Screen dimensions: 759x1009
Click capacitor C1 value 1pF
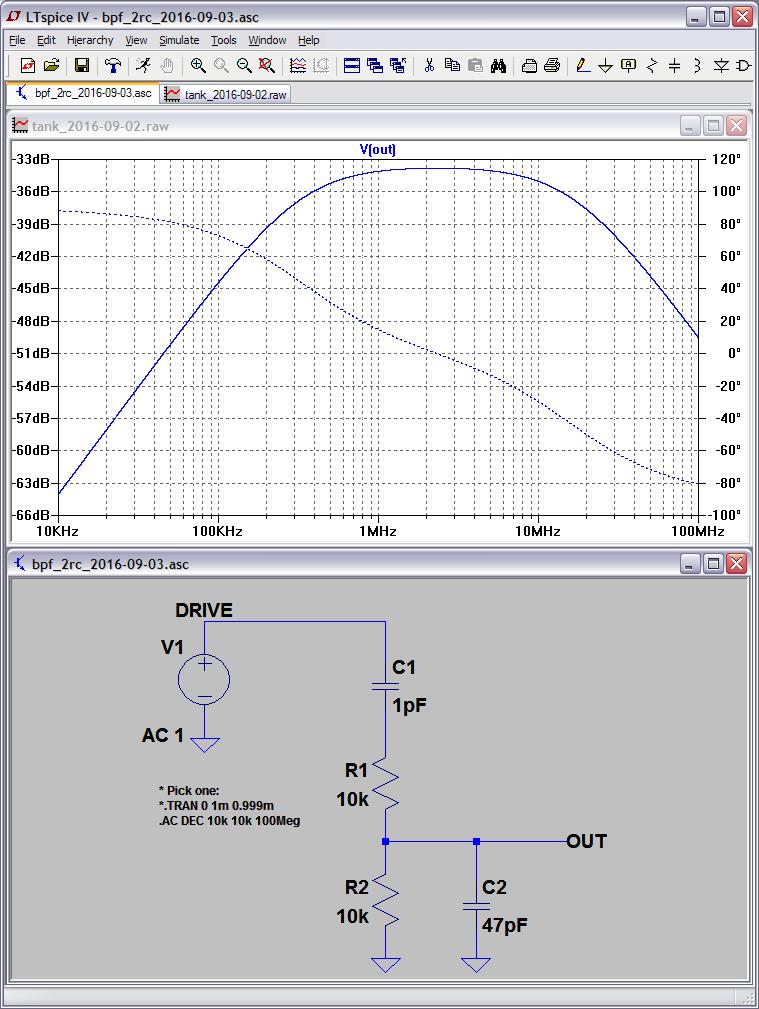[x=409, y=705]
